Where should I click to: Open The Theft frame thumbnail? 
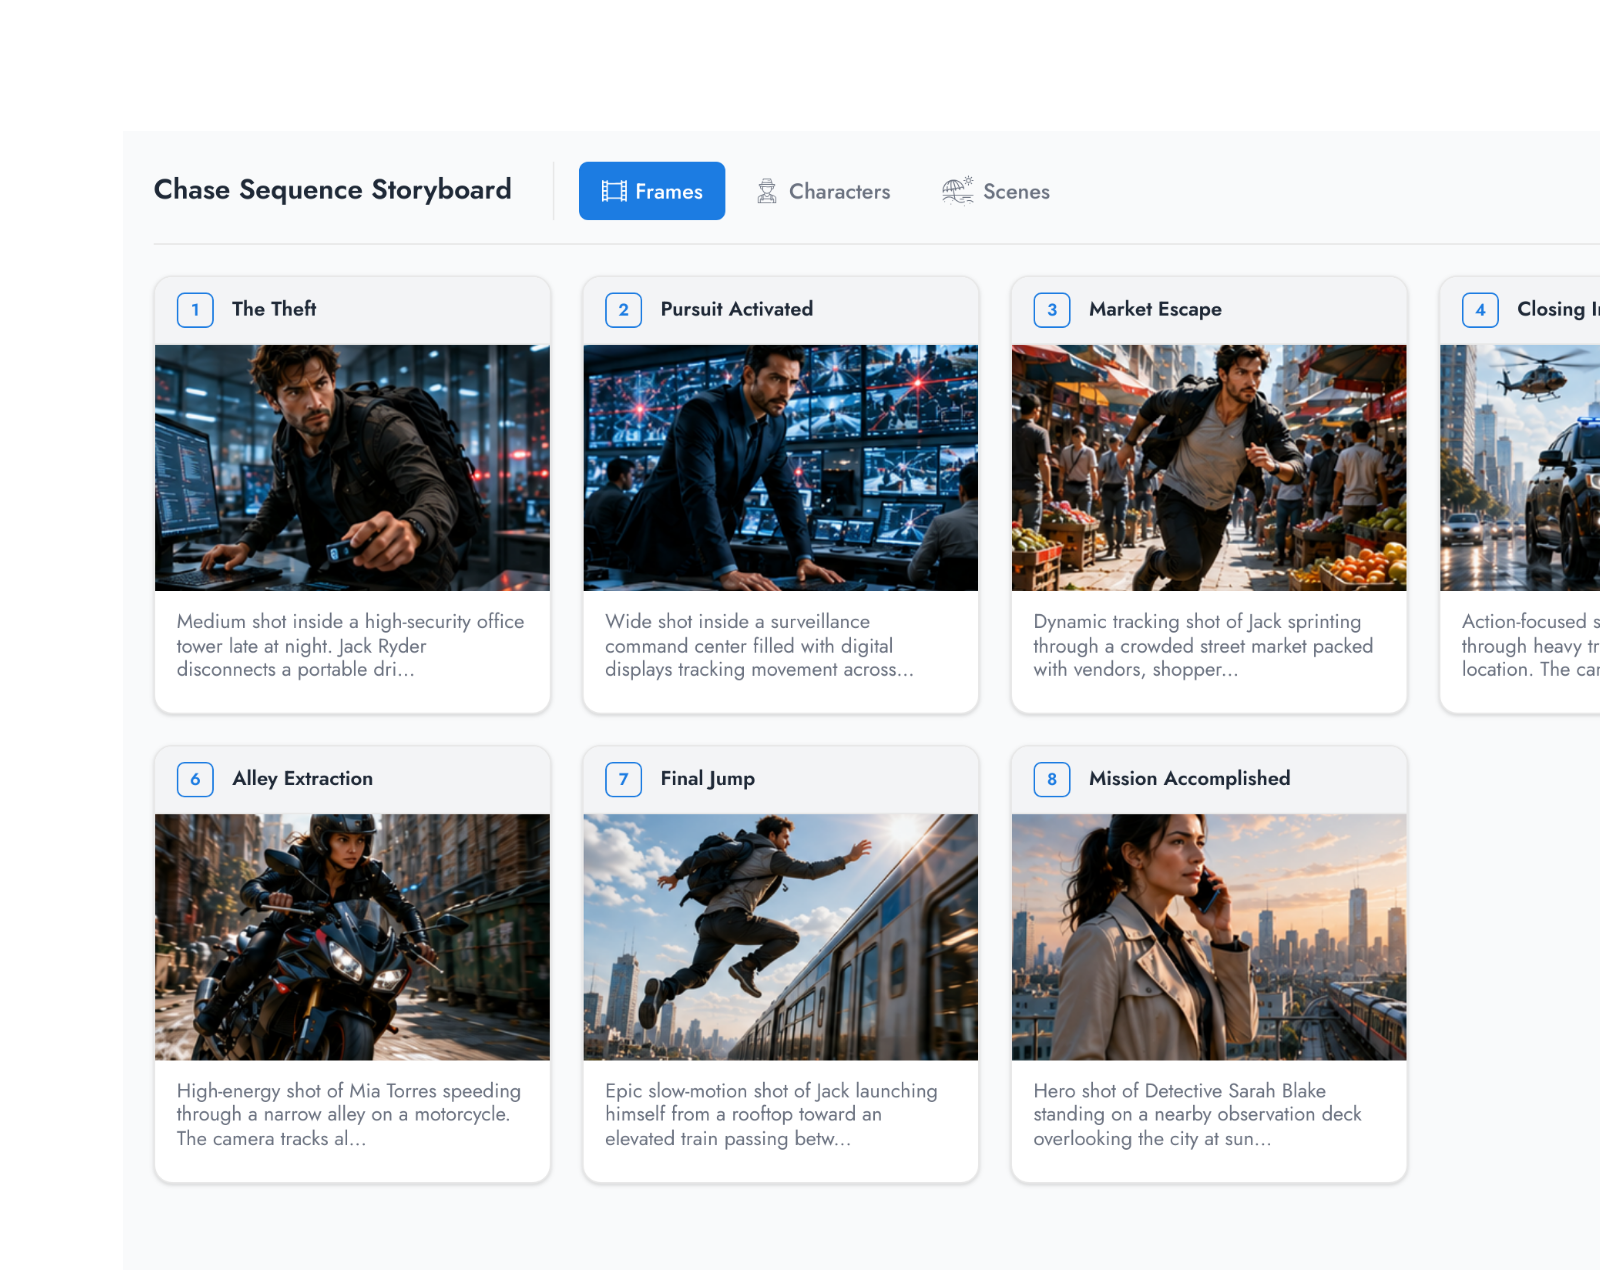352,468
